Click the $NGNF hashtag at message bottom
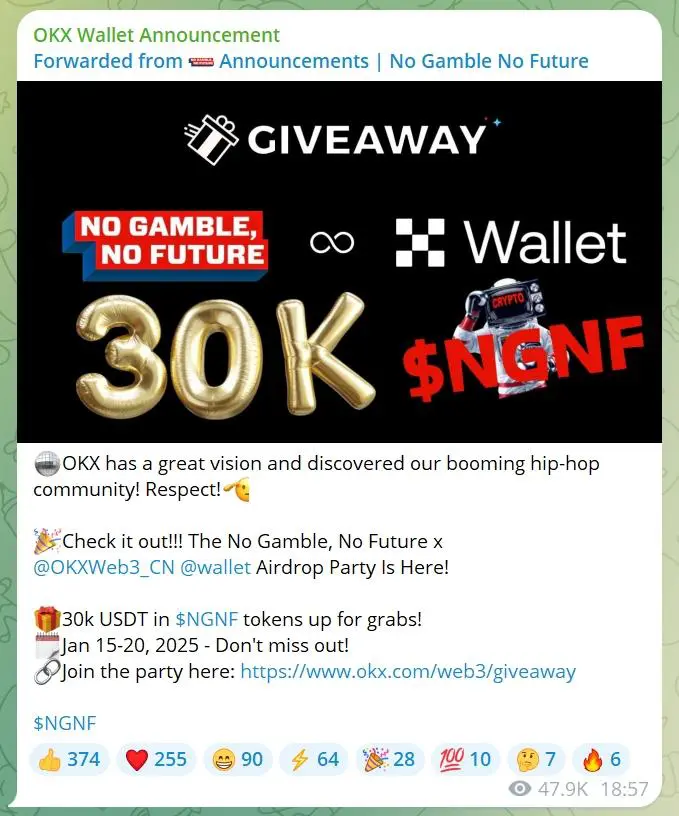The height and width of the screenshot is (816, 679). tap(65, 723)
